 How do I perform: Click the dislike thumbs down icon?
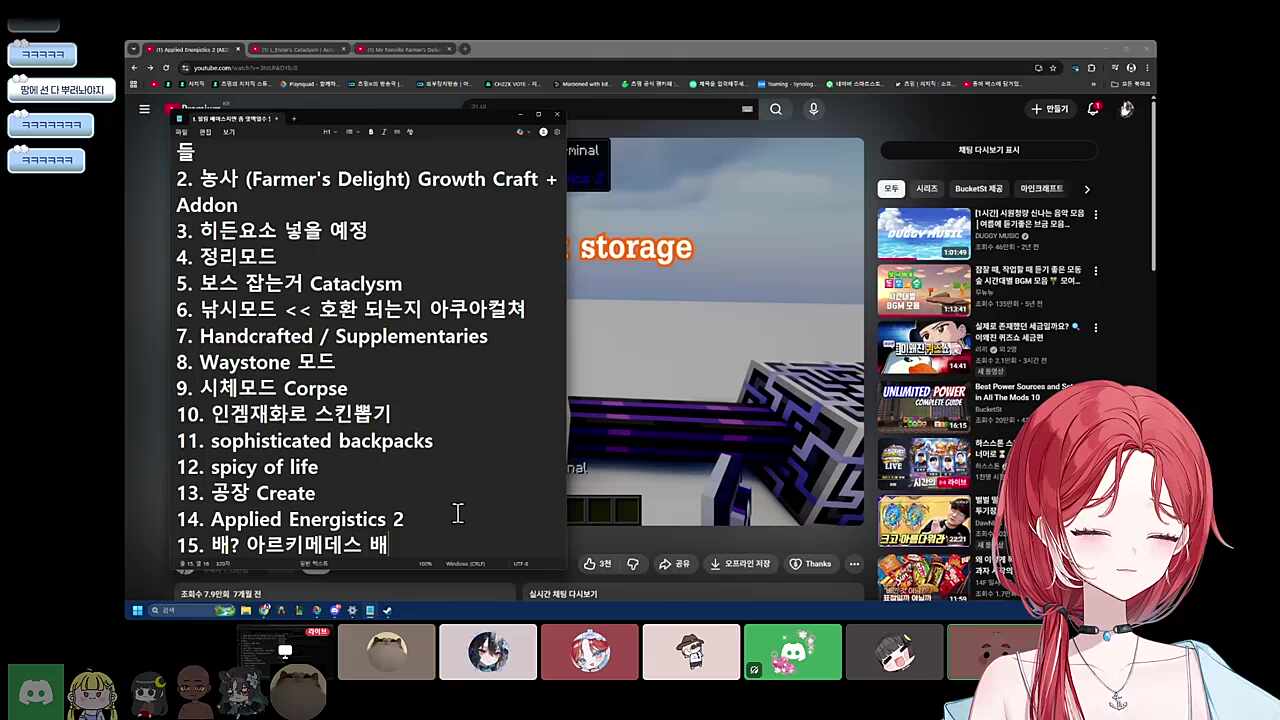pos(632,563)
